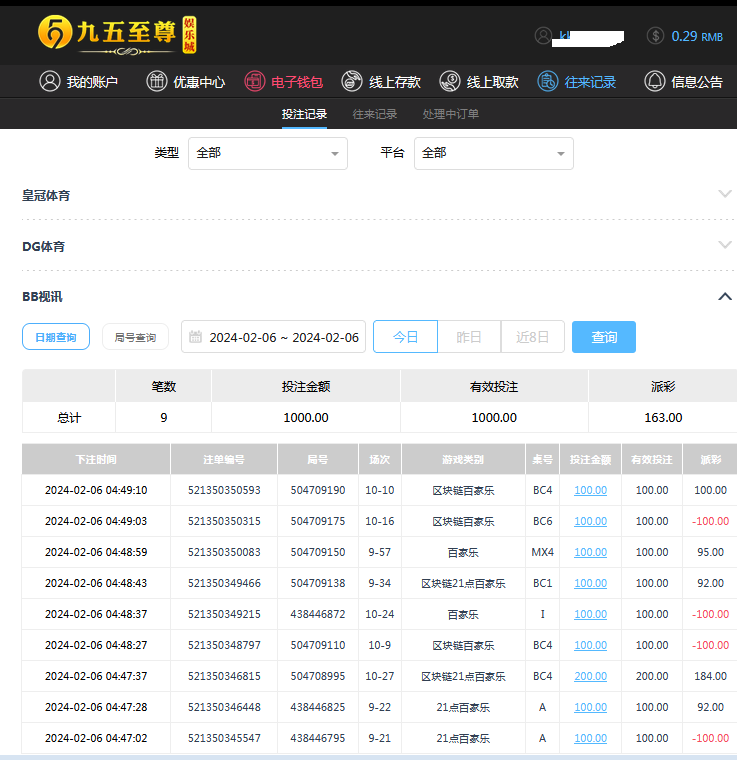Open 线上存款 deposit icon

click(x=352, y=82)
